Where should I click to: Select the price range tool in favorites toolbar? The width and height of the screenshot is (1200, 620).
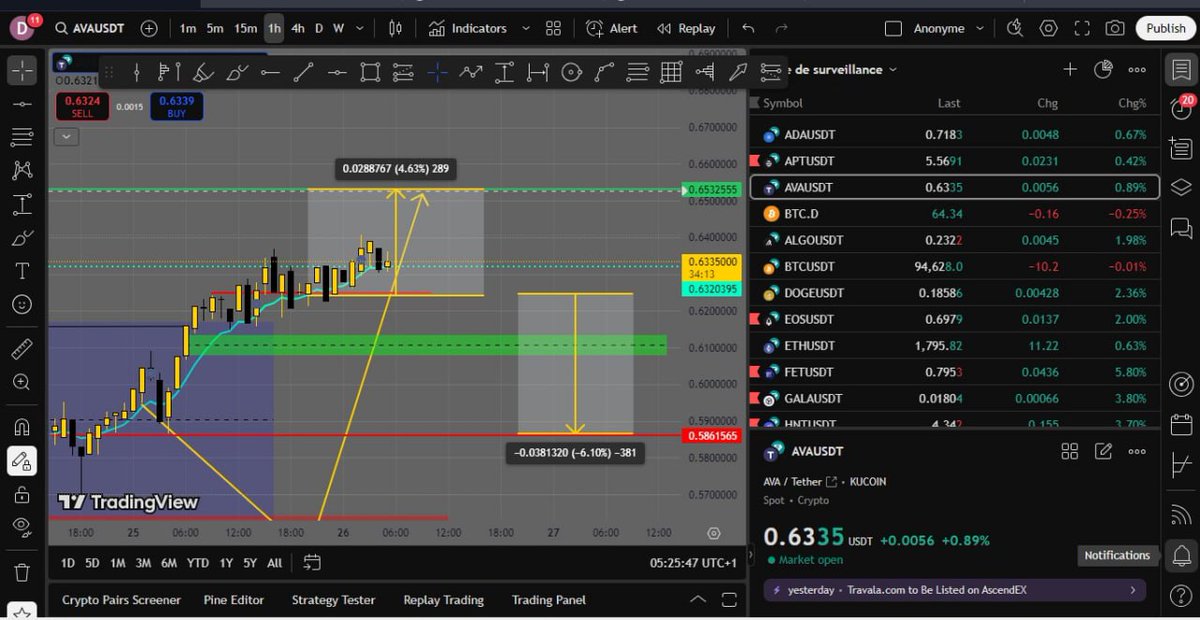[504, 72]
